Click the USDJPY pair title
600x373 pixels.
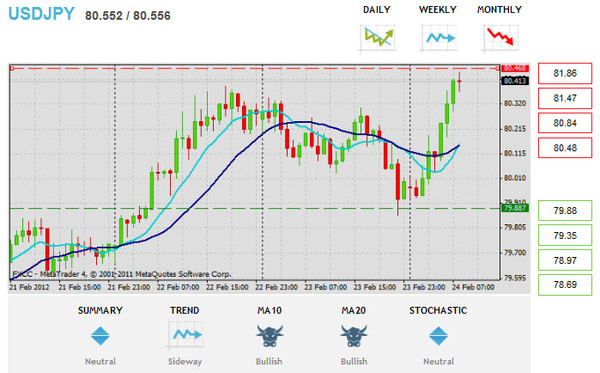[41, 14]
